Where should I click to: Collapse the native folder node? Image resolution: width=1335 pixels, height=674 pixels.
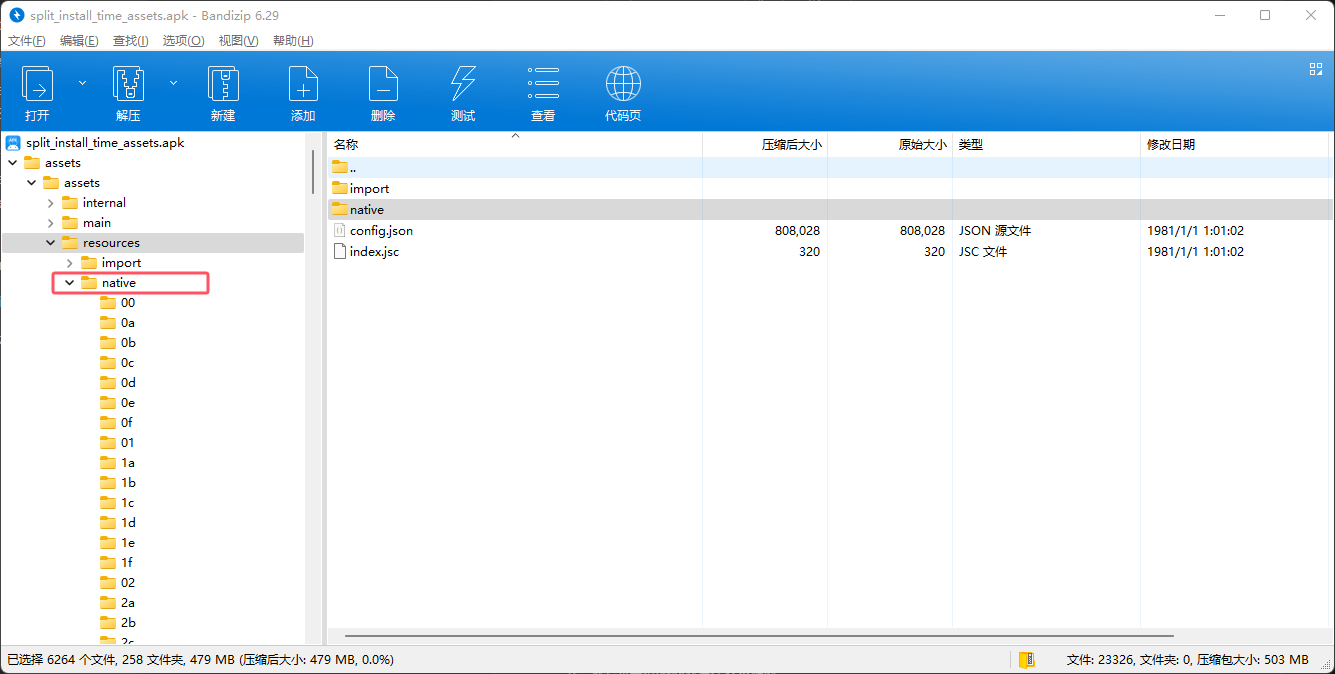point(69,283)
